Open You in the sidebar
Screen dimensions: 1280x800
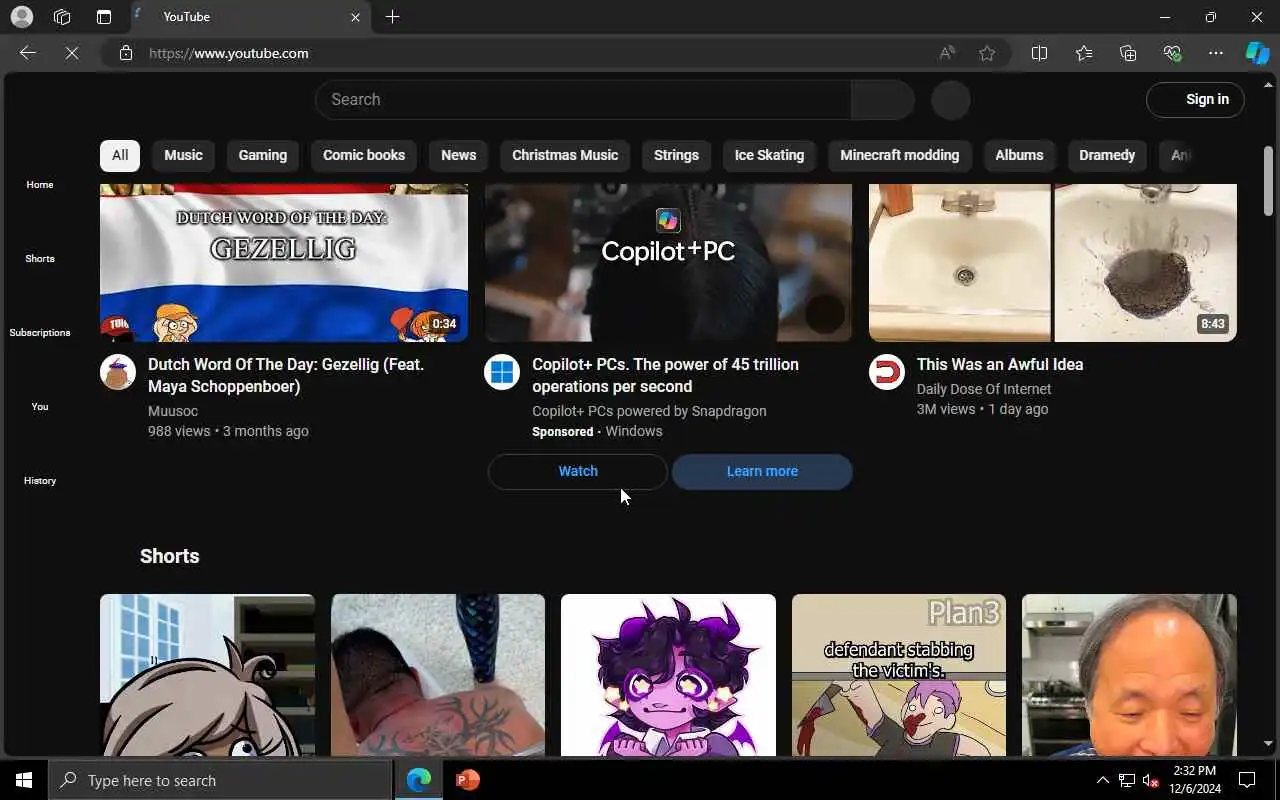(40, 407)
